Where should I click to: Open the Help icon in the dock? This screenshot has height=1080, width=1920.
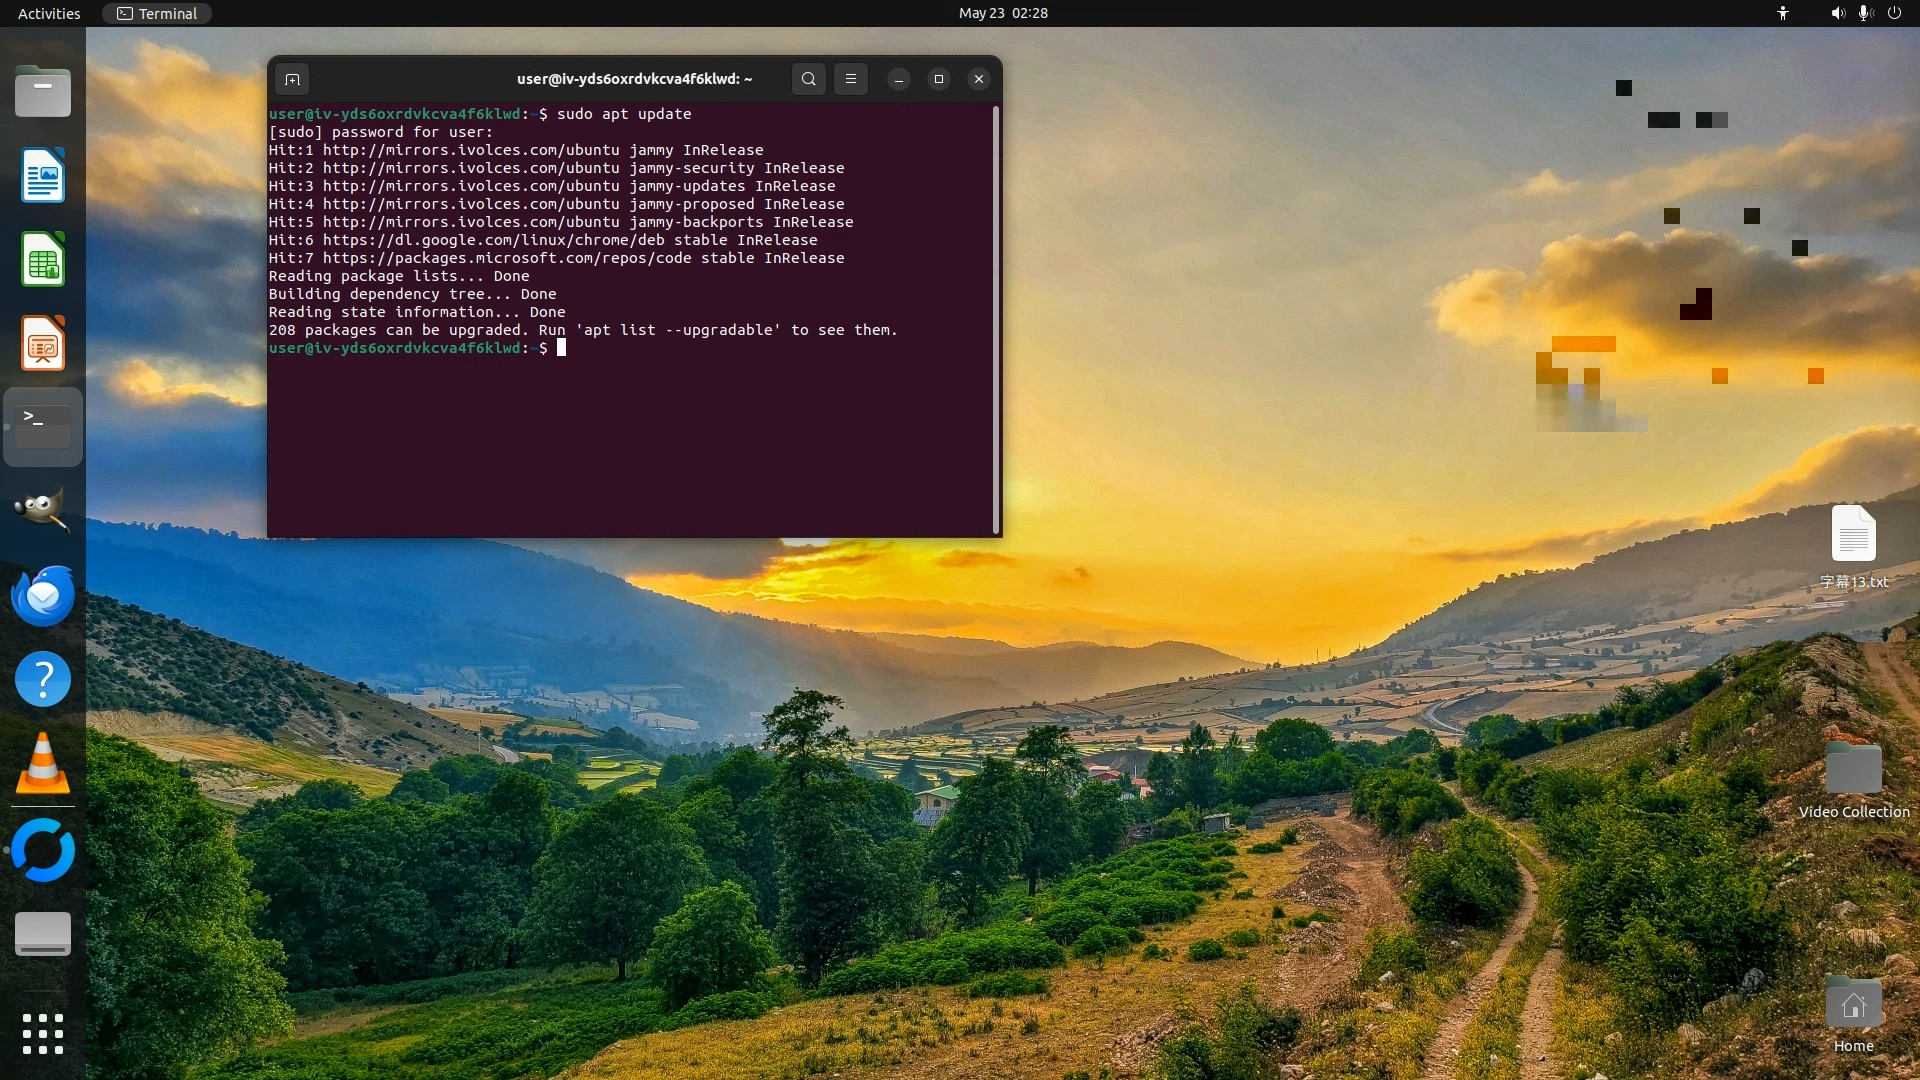coord(43,680)
